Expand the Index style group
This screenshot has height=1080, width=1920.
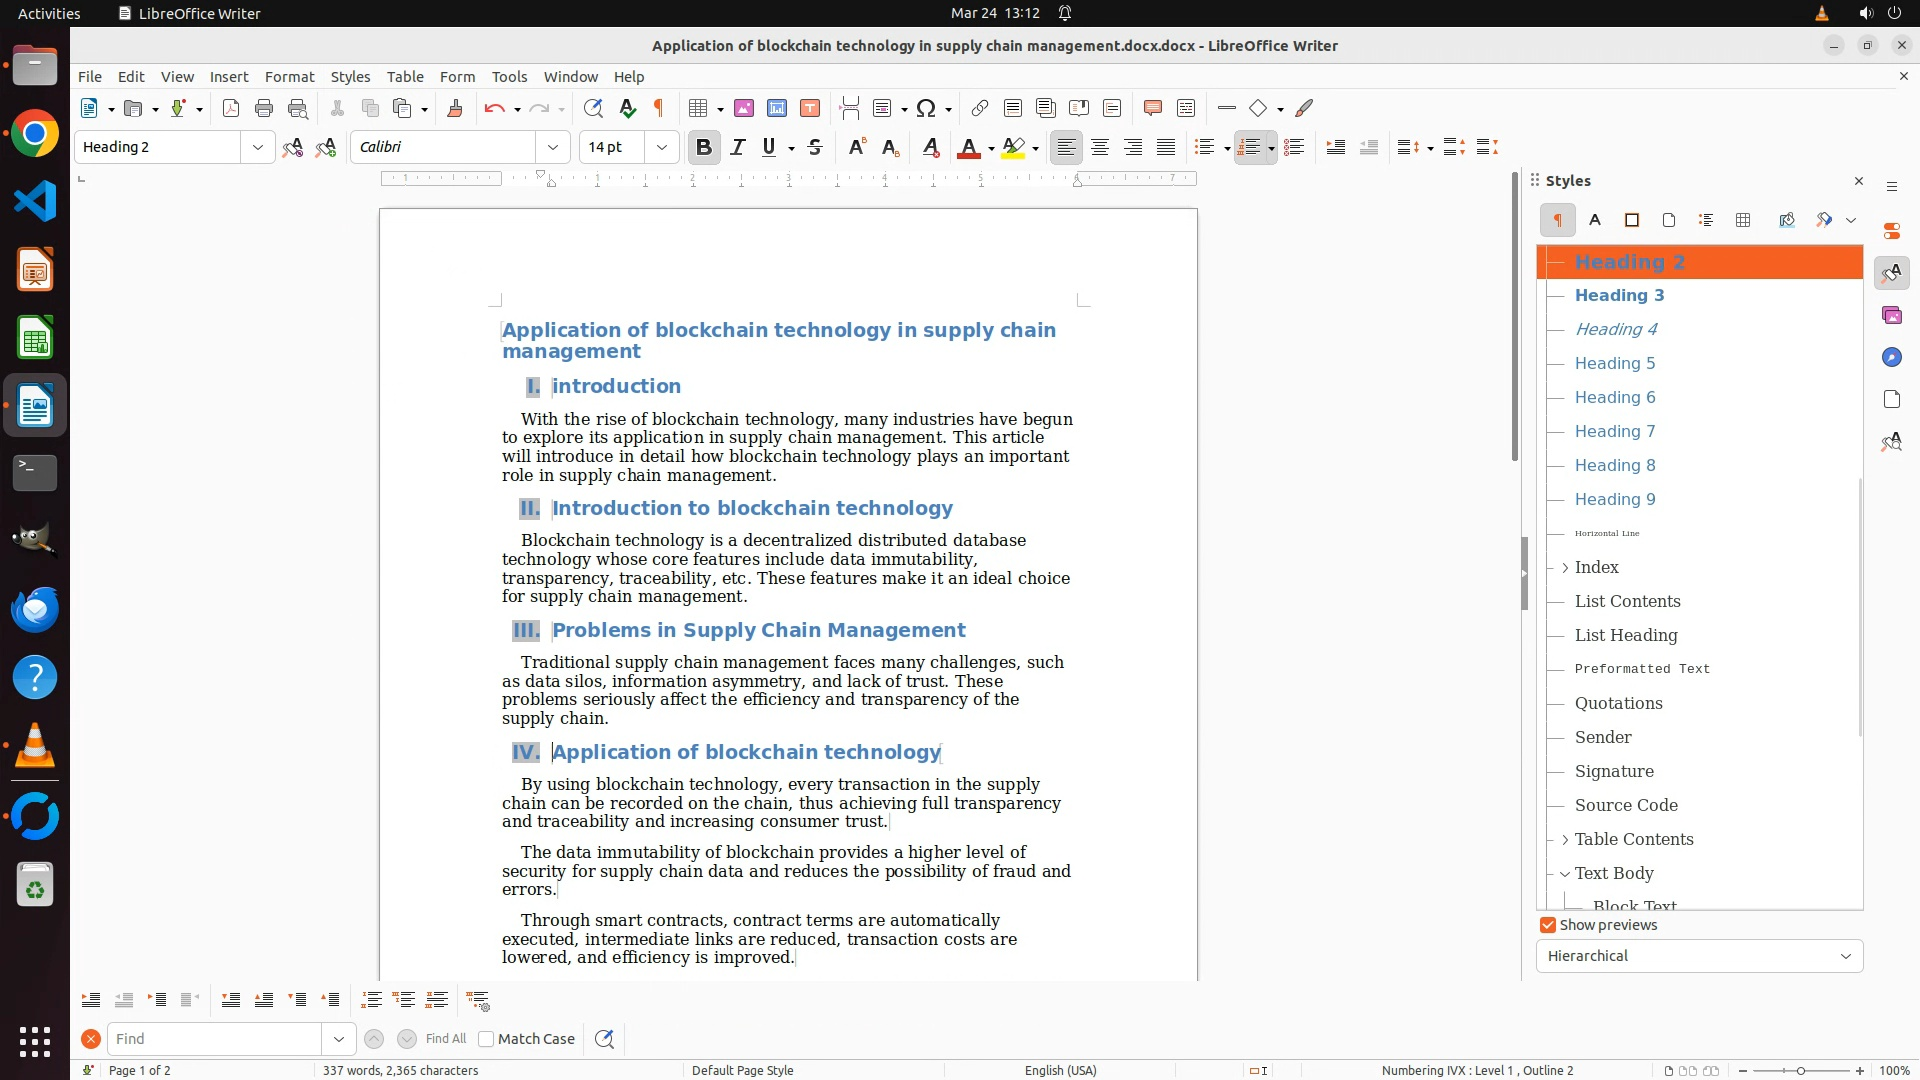[x=1565, y=568]
